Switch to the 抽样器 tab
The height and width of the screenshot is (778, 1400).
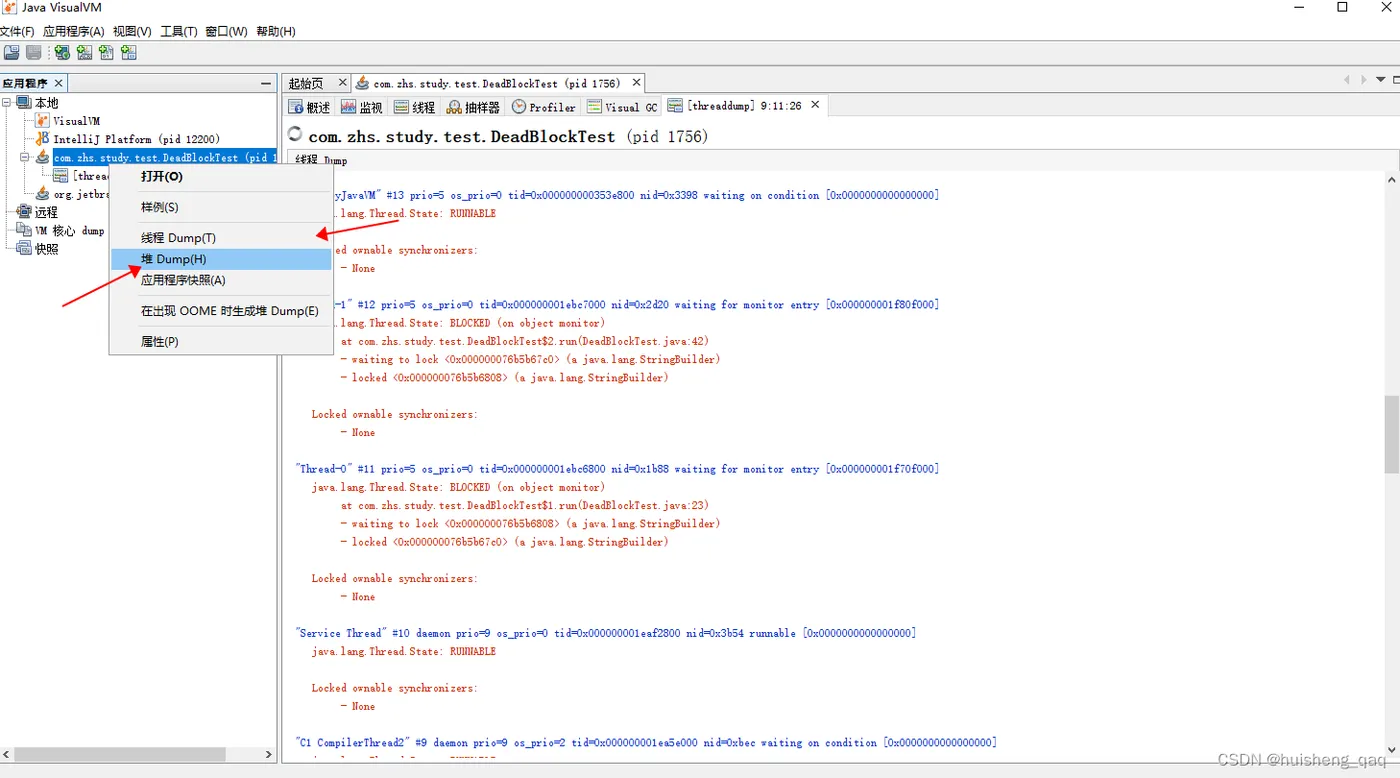click(x=474, y=107)
